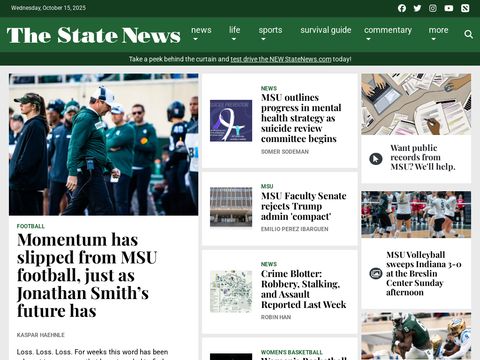Go to The State News homepage logo
The height and width of the screenshot is (360, 480).
click(94, 35)
